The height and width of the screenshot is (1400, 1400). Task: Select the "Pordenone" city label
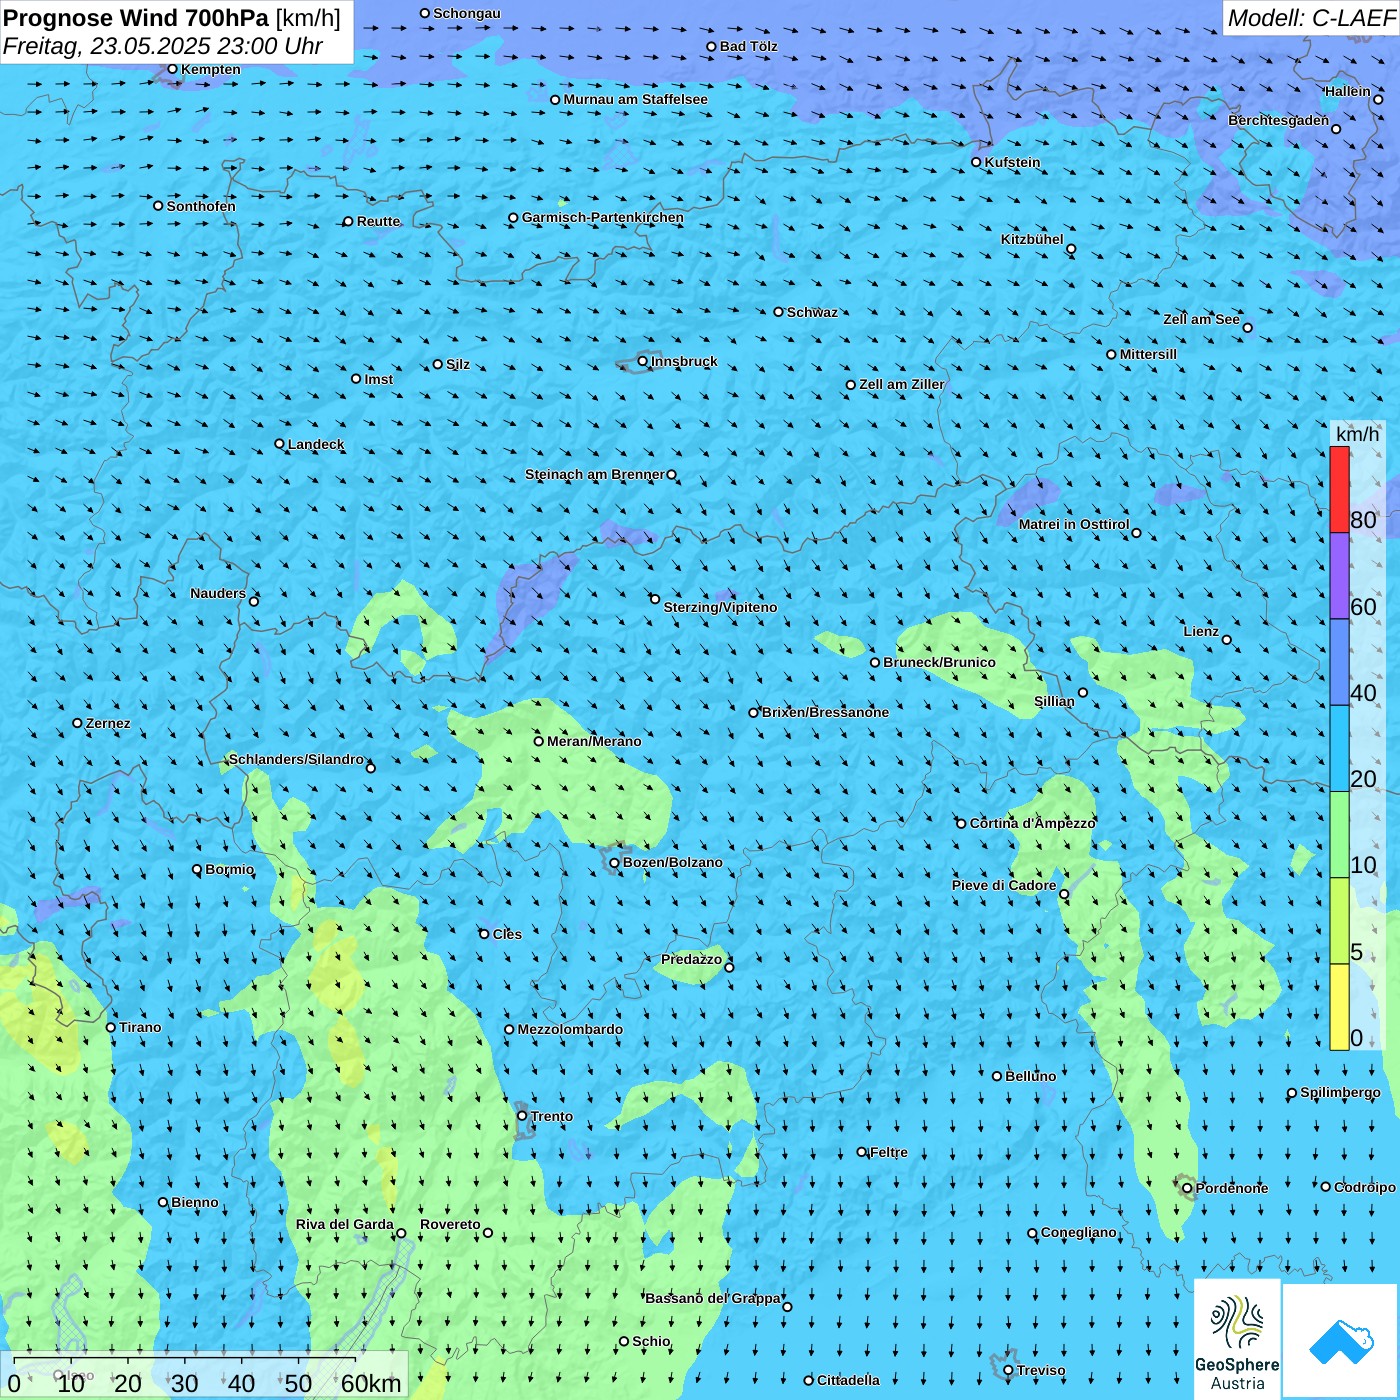click(x=1232, y=1188)
